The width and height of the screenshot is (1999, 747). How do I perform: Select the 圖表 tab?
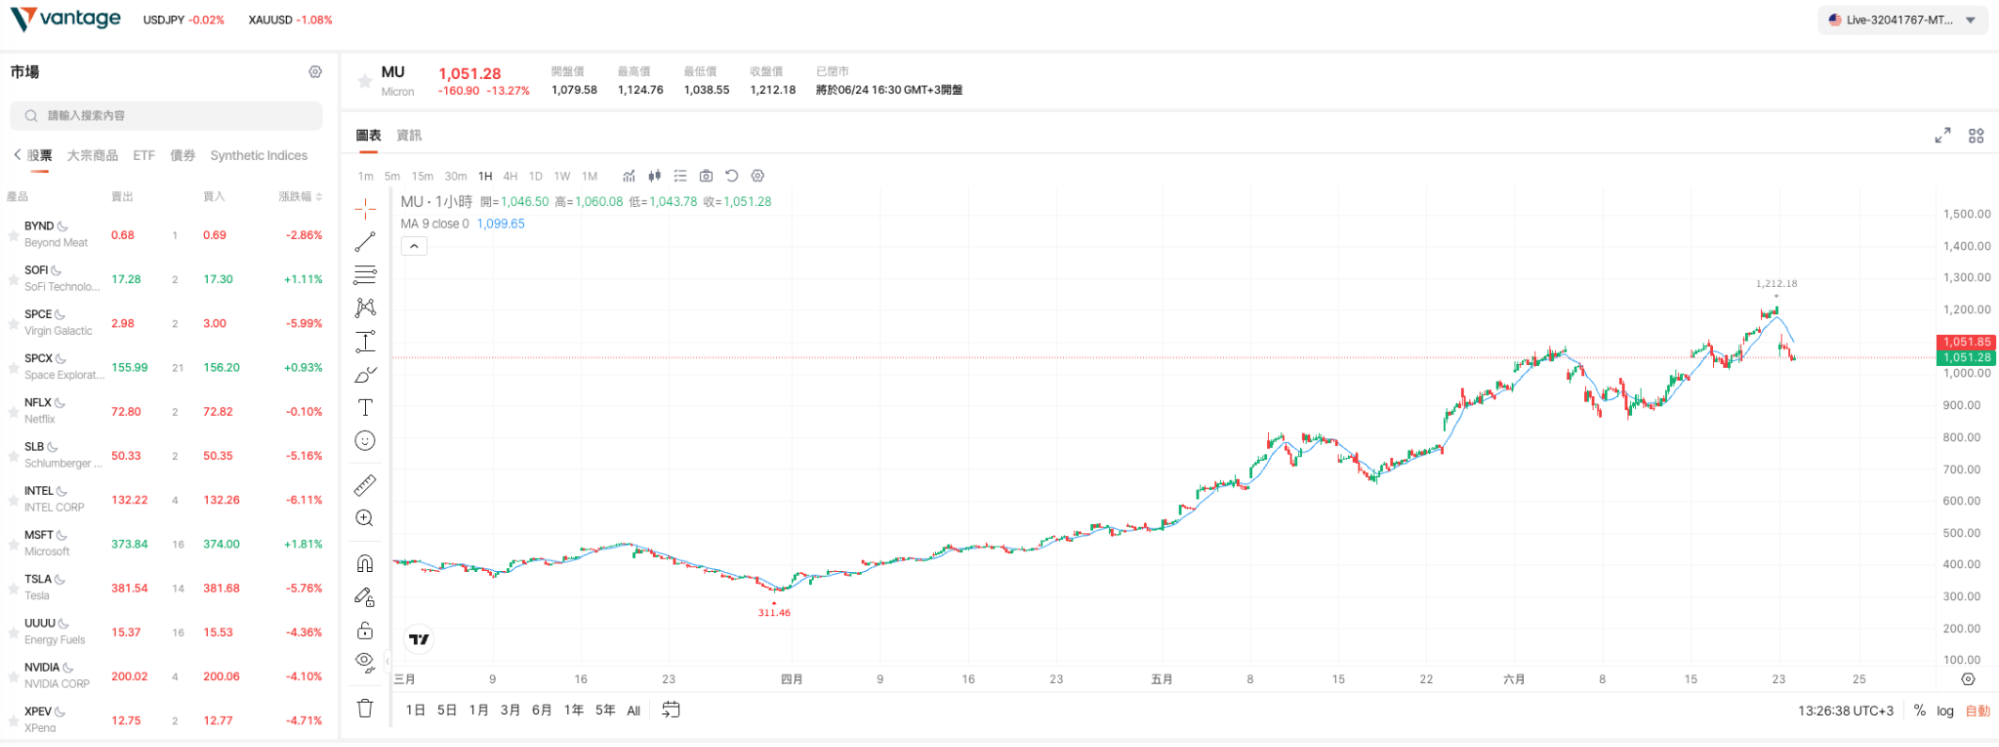pyautogui.click(x=369, y=135)
